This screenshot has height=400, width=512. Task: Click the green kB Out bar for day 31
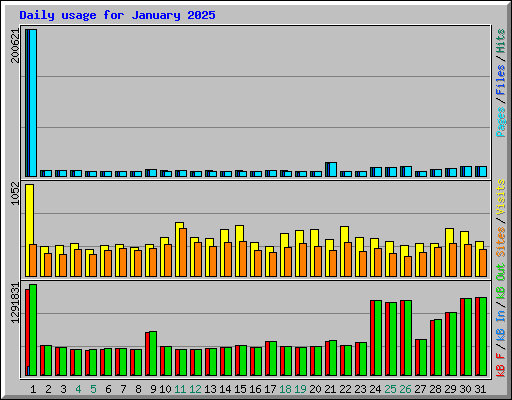click(x=483, y=337)
